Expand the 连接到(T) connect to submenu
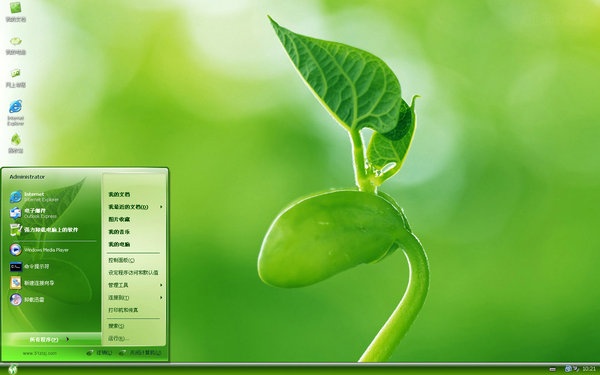The image size is (600, 375). [x=135, y=297]
